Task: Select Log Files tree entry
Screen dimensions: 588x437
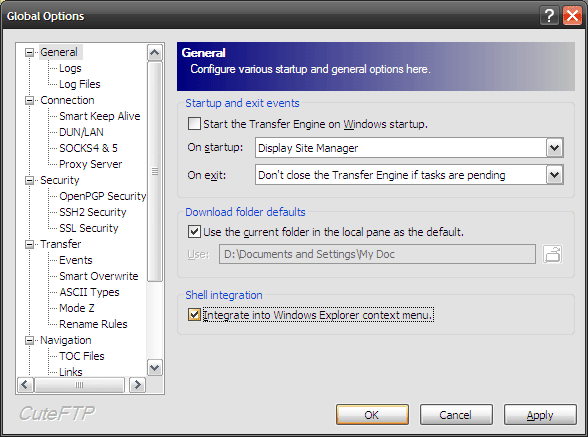Action: tap(80, 84)
